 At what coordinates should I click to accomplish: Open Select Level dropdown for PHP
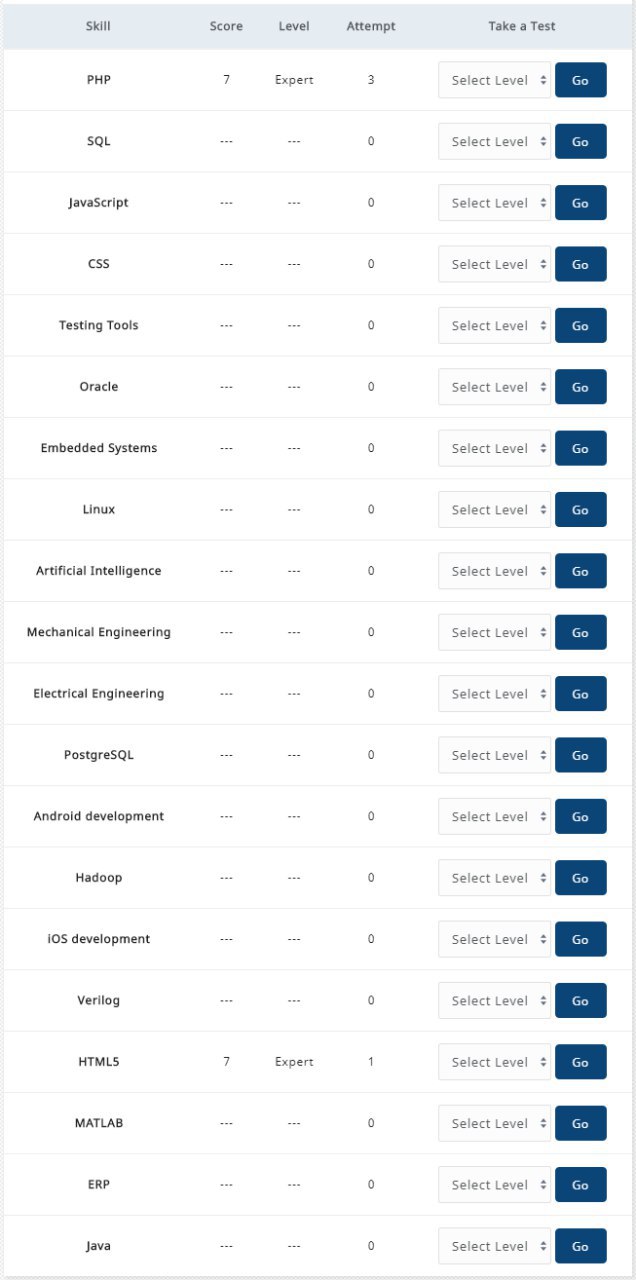coord(495,80)
